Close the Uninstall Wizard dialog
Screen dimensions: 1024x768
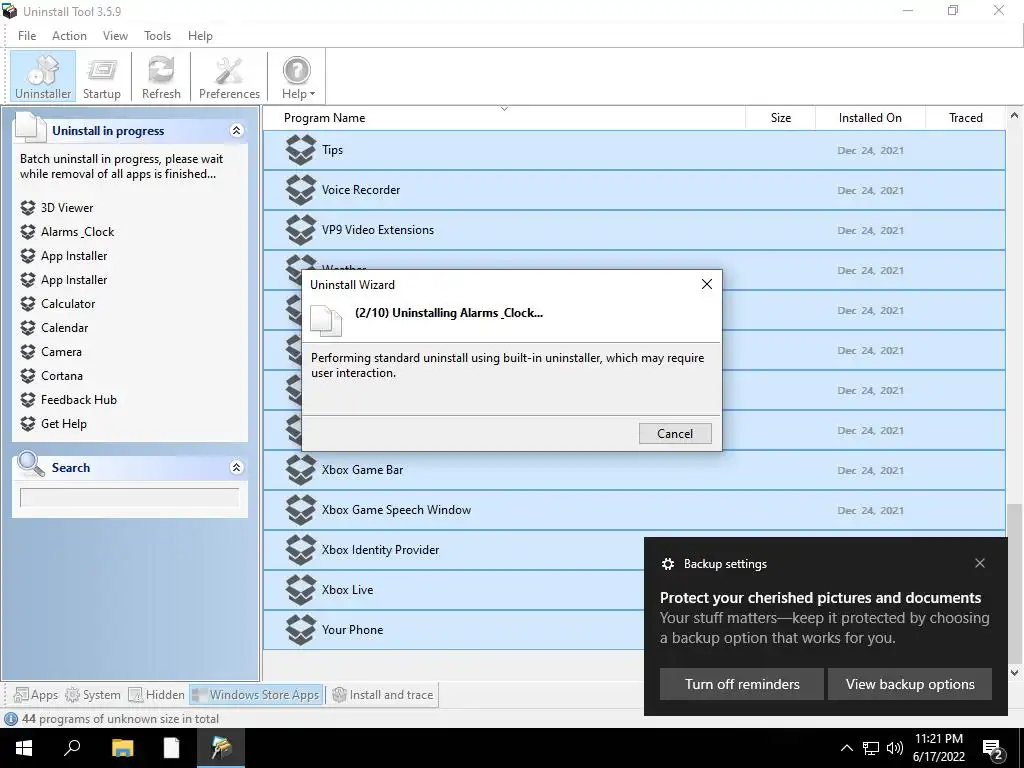click(707, 284)
